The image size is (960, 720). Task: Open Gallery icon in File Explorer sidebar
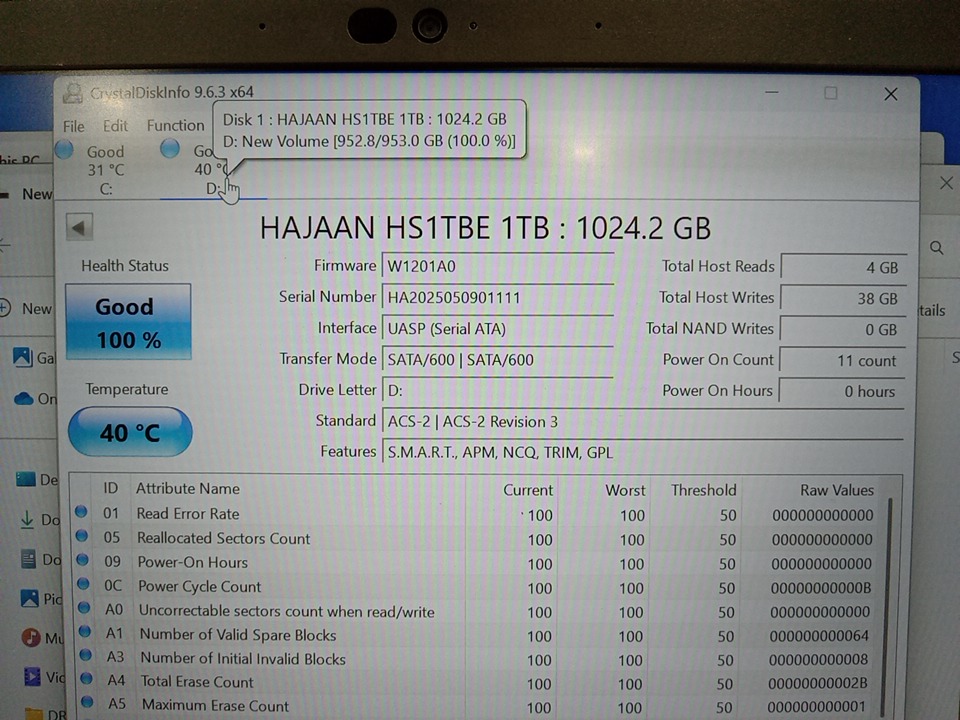tap(23, 357)
